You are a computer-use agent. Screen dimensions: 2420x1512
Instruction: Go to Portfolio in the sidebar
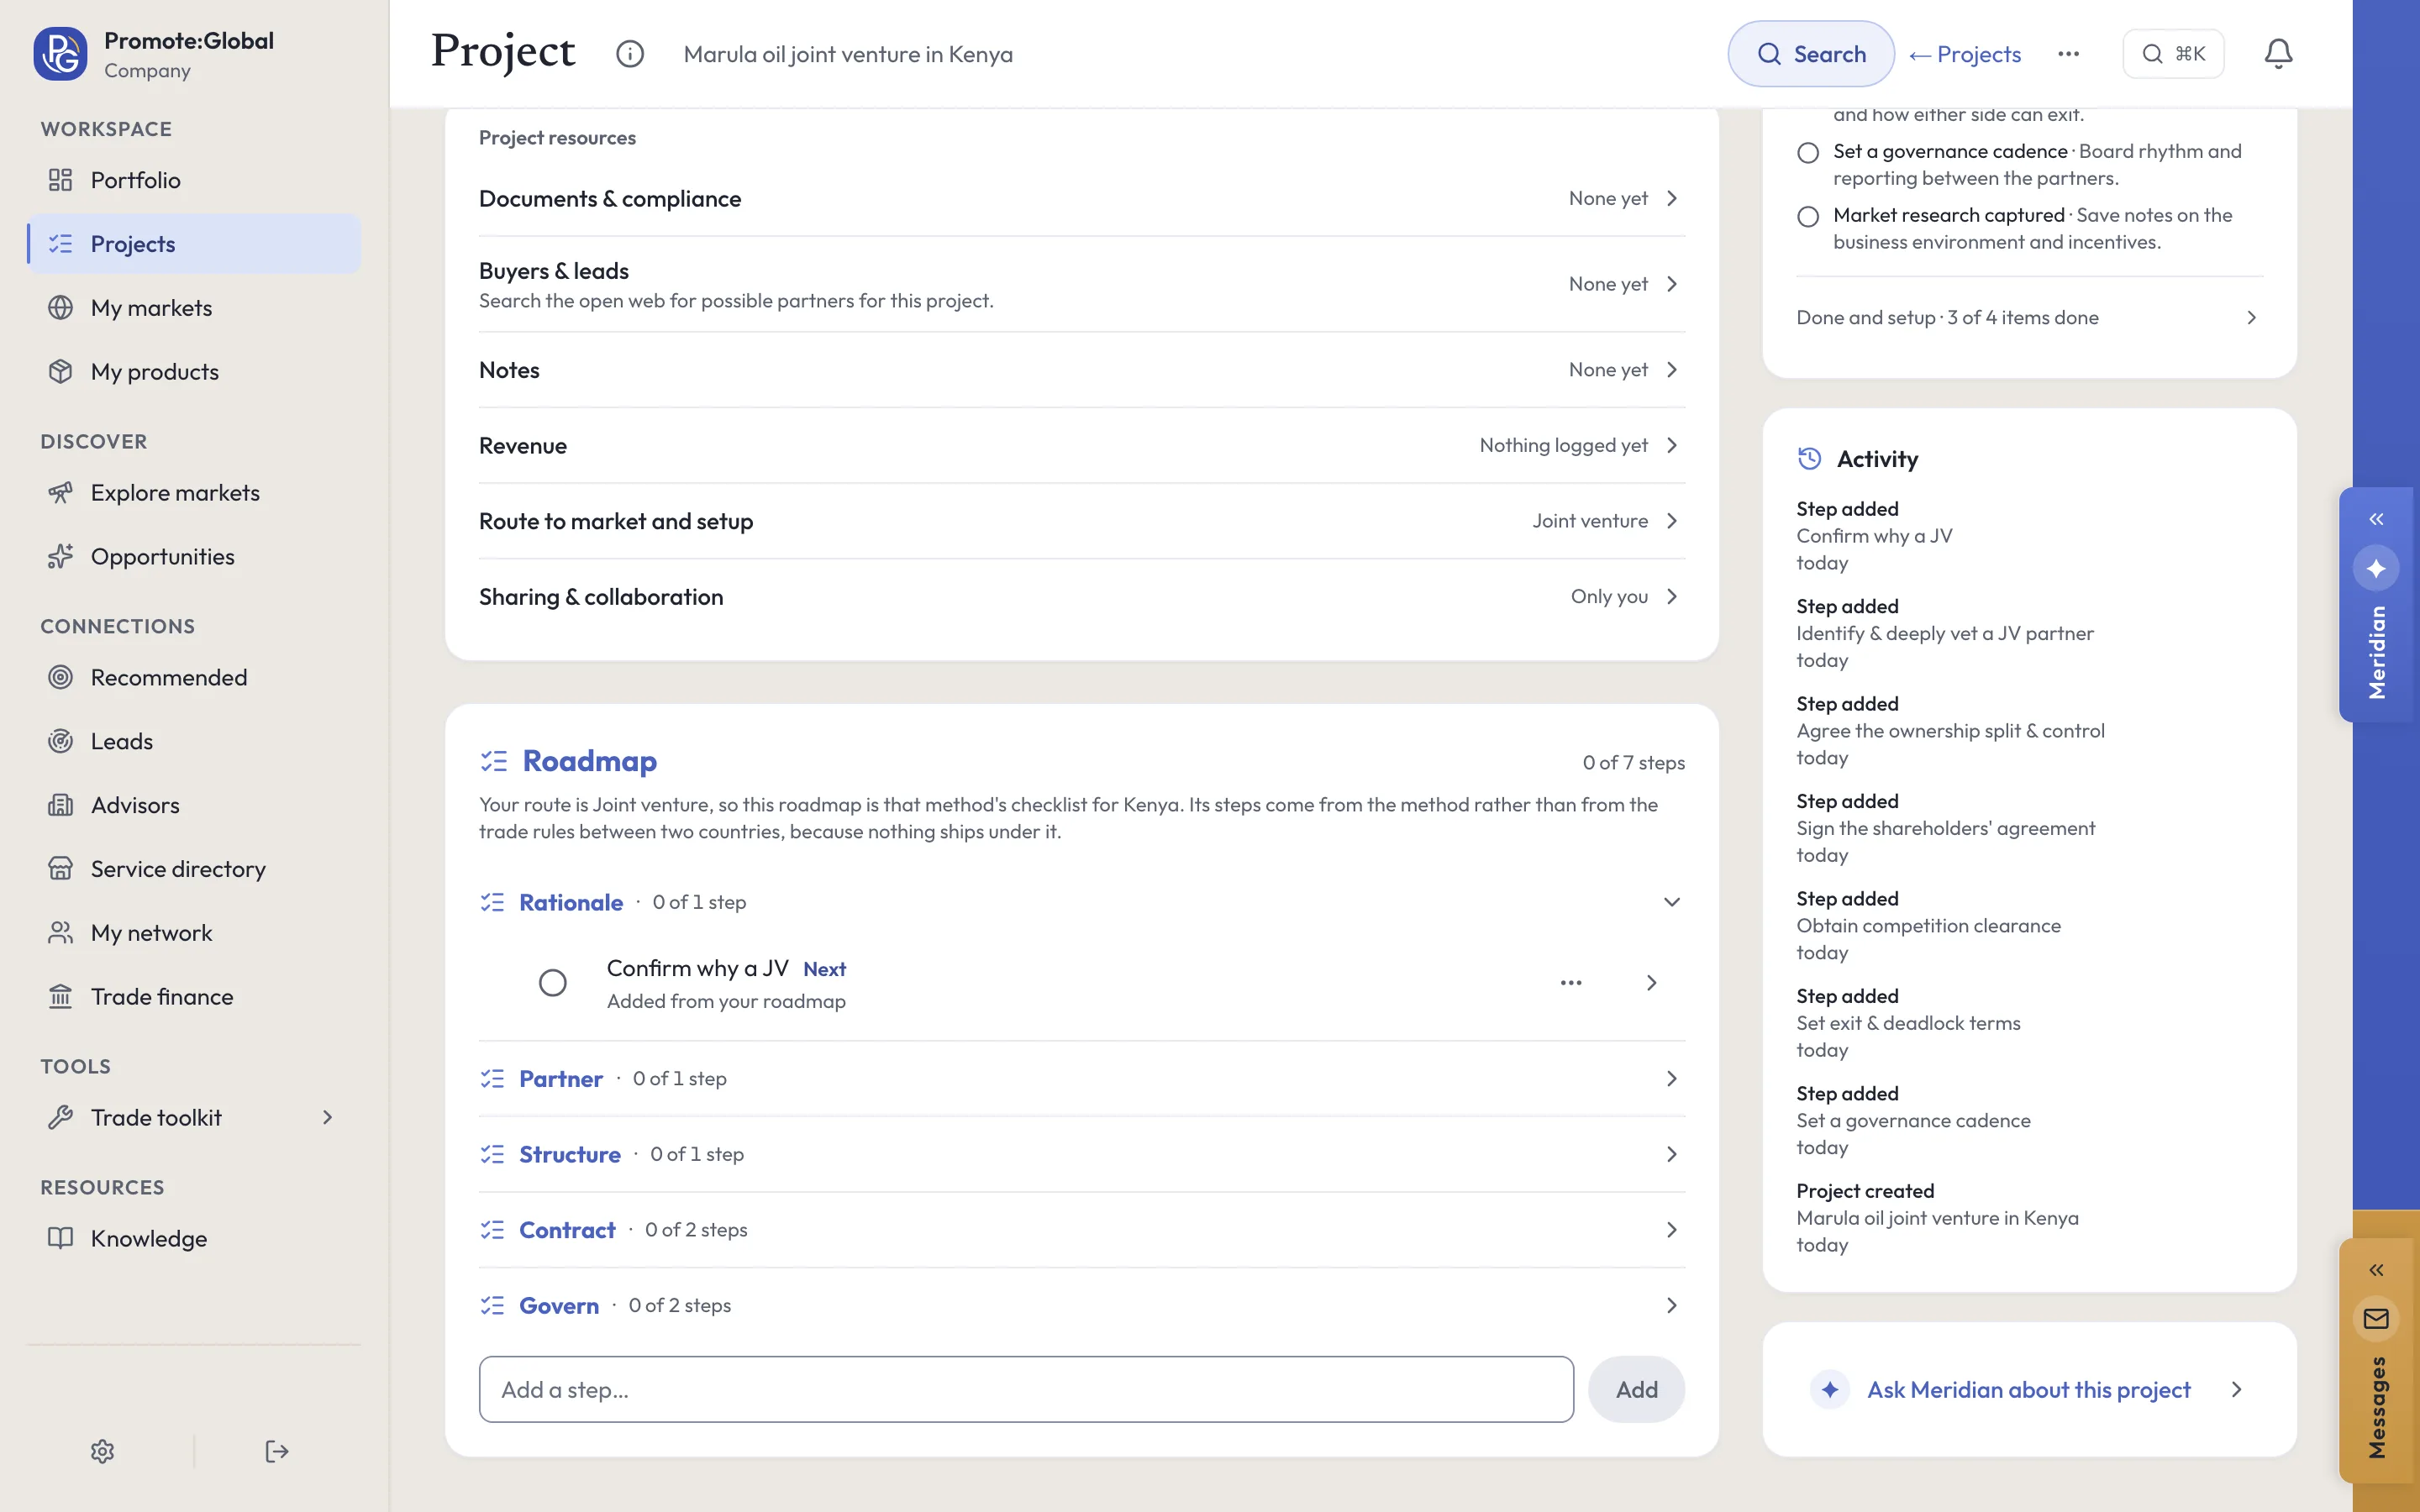point(193,180)
